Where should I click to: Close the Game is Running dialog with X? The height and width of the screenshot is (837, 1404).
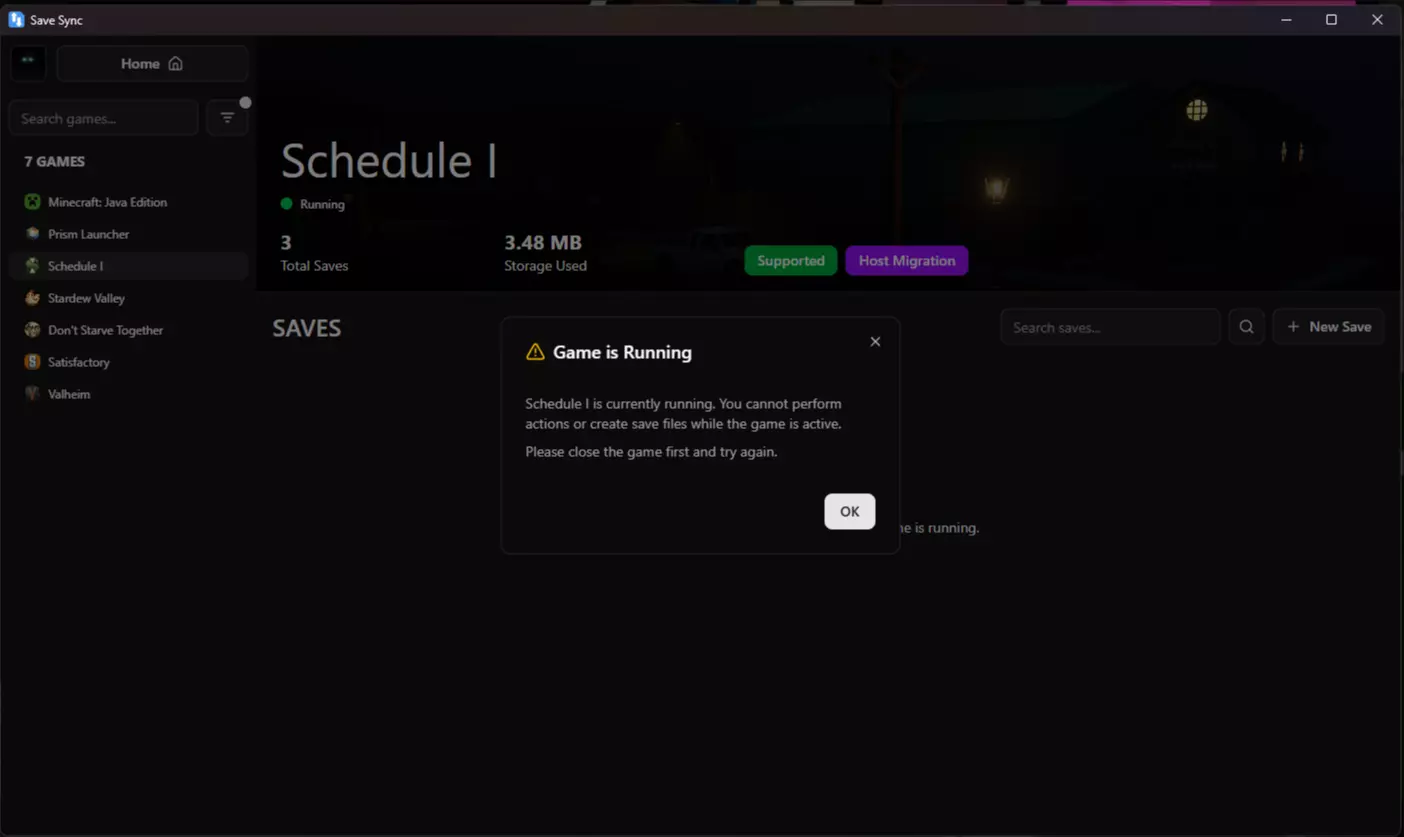875,342
